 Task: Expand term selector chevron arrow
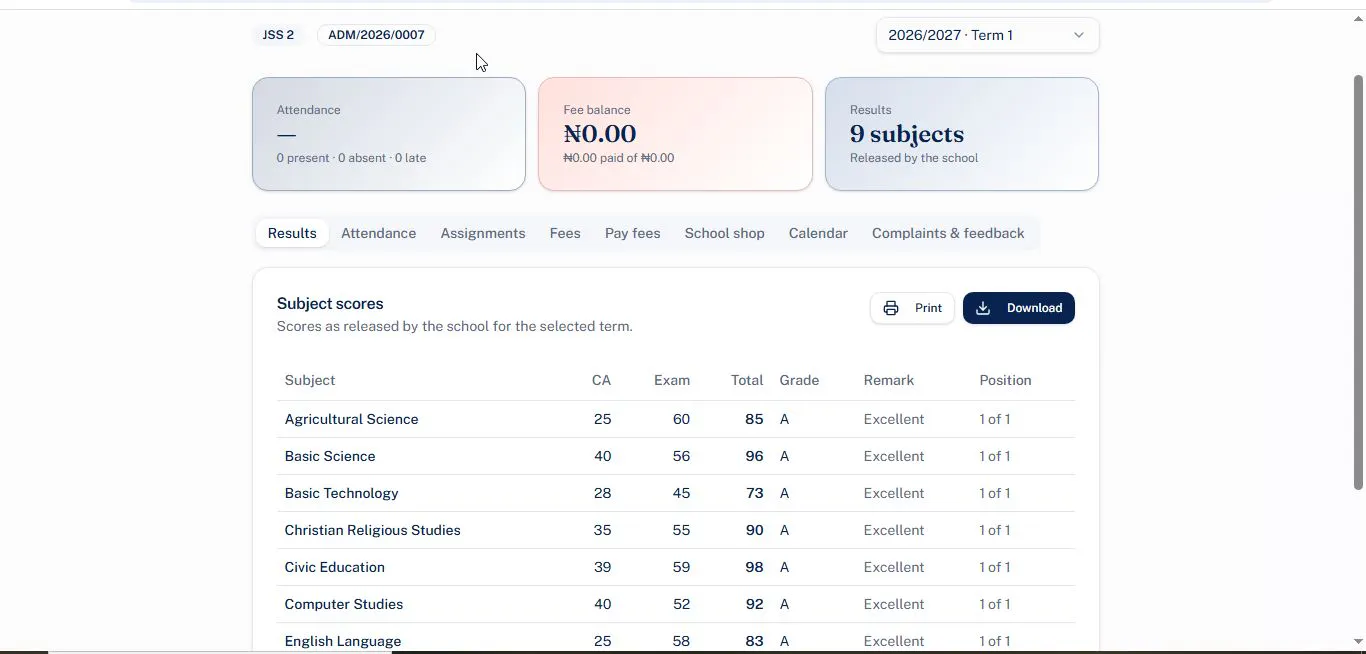coord(1079,35)
